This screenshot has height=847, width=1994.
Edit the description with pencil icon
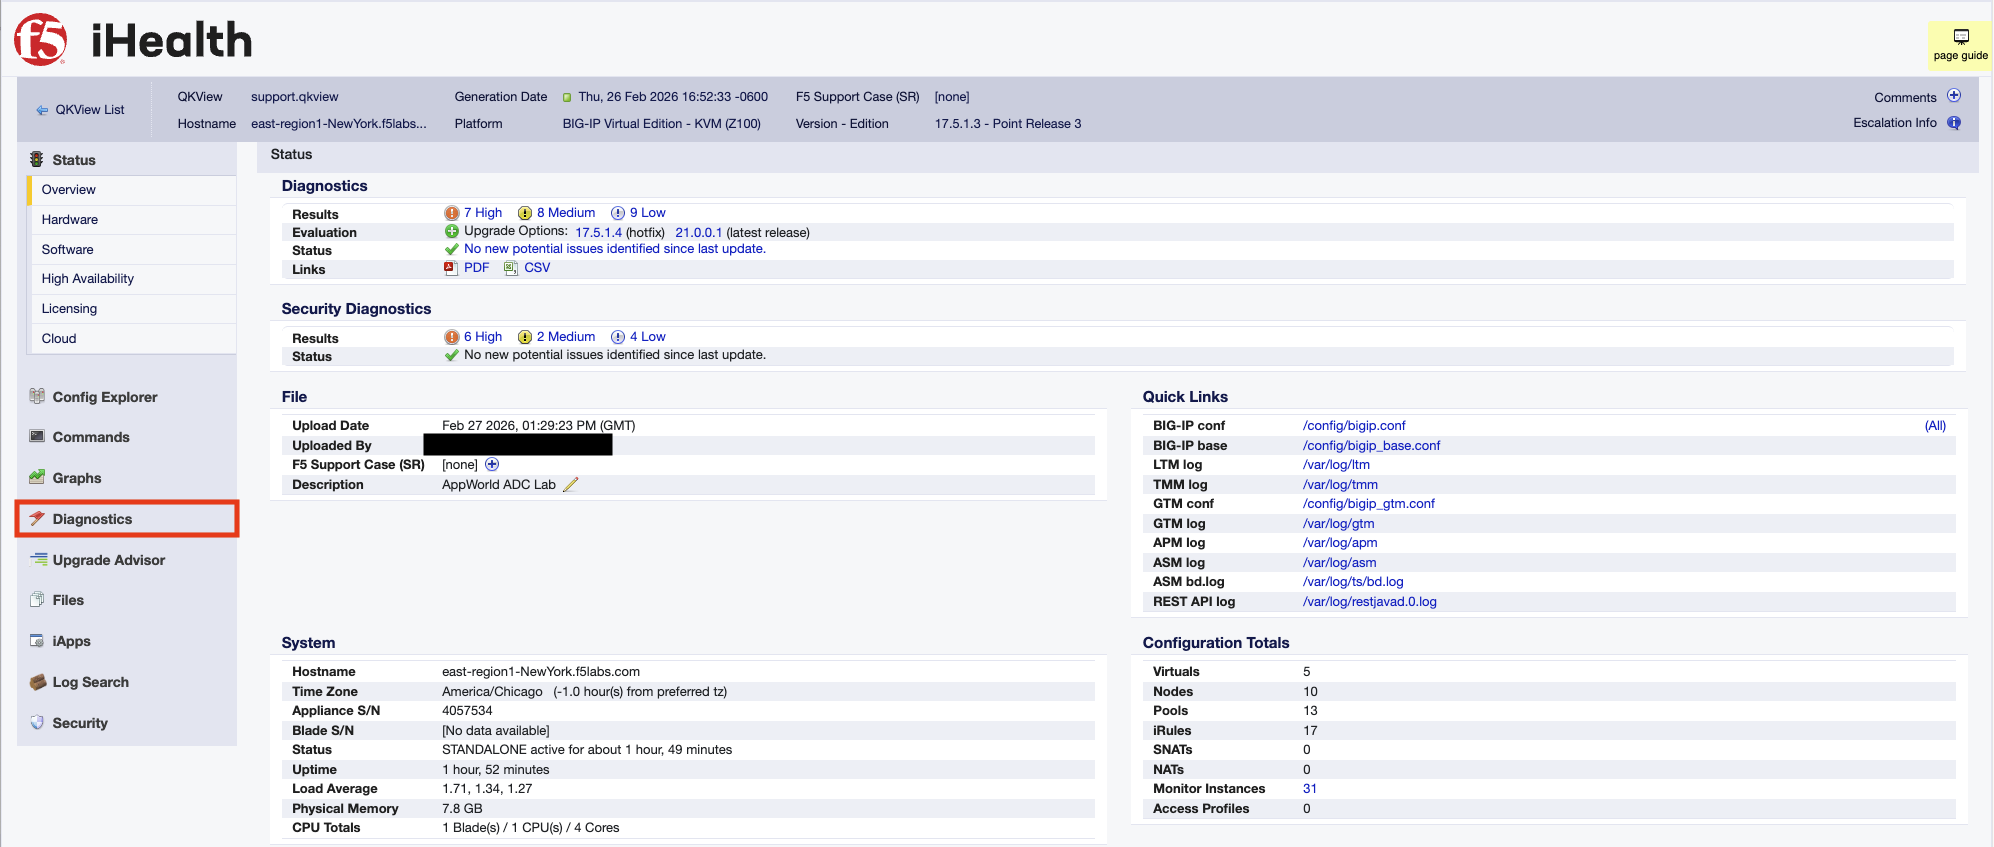click(x=571, y=485)
